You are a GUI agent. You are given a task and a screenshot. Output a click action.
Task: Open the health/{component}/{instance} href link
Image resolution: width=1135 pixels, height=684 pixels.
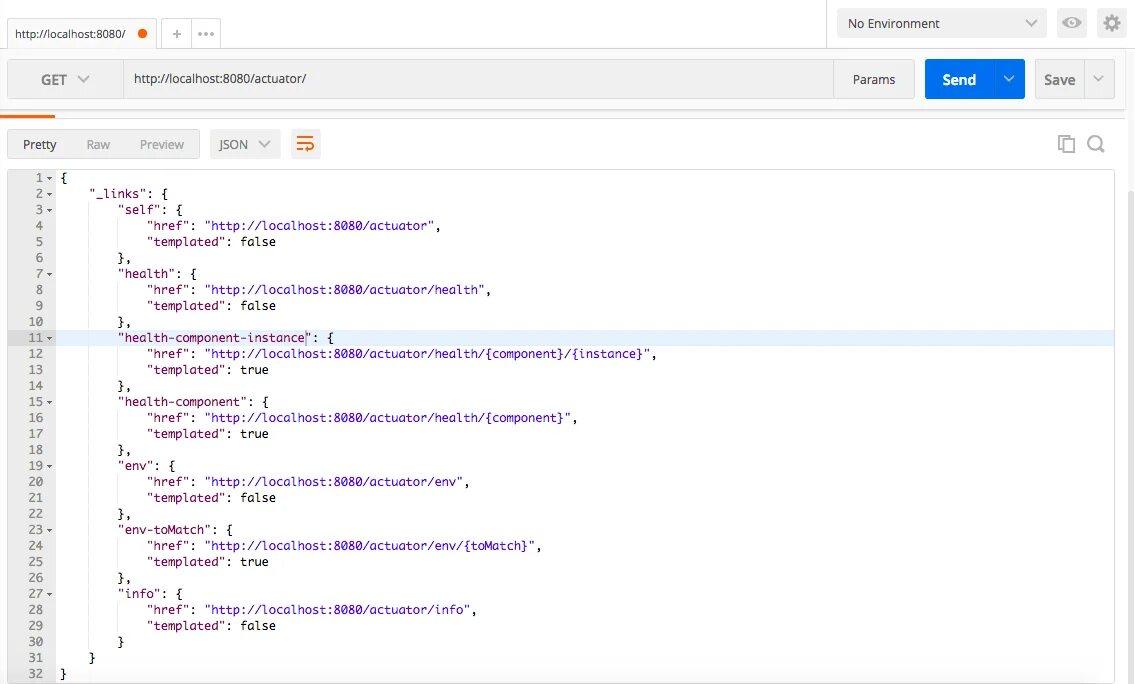click(427, 354)
